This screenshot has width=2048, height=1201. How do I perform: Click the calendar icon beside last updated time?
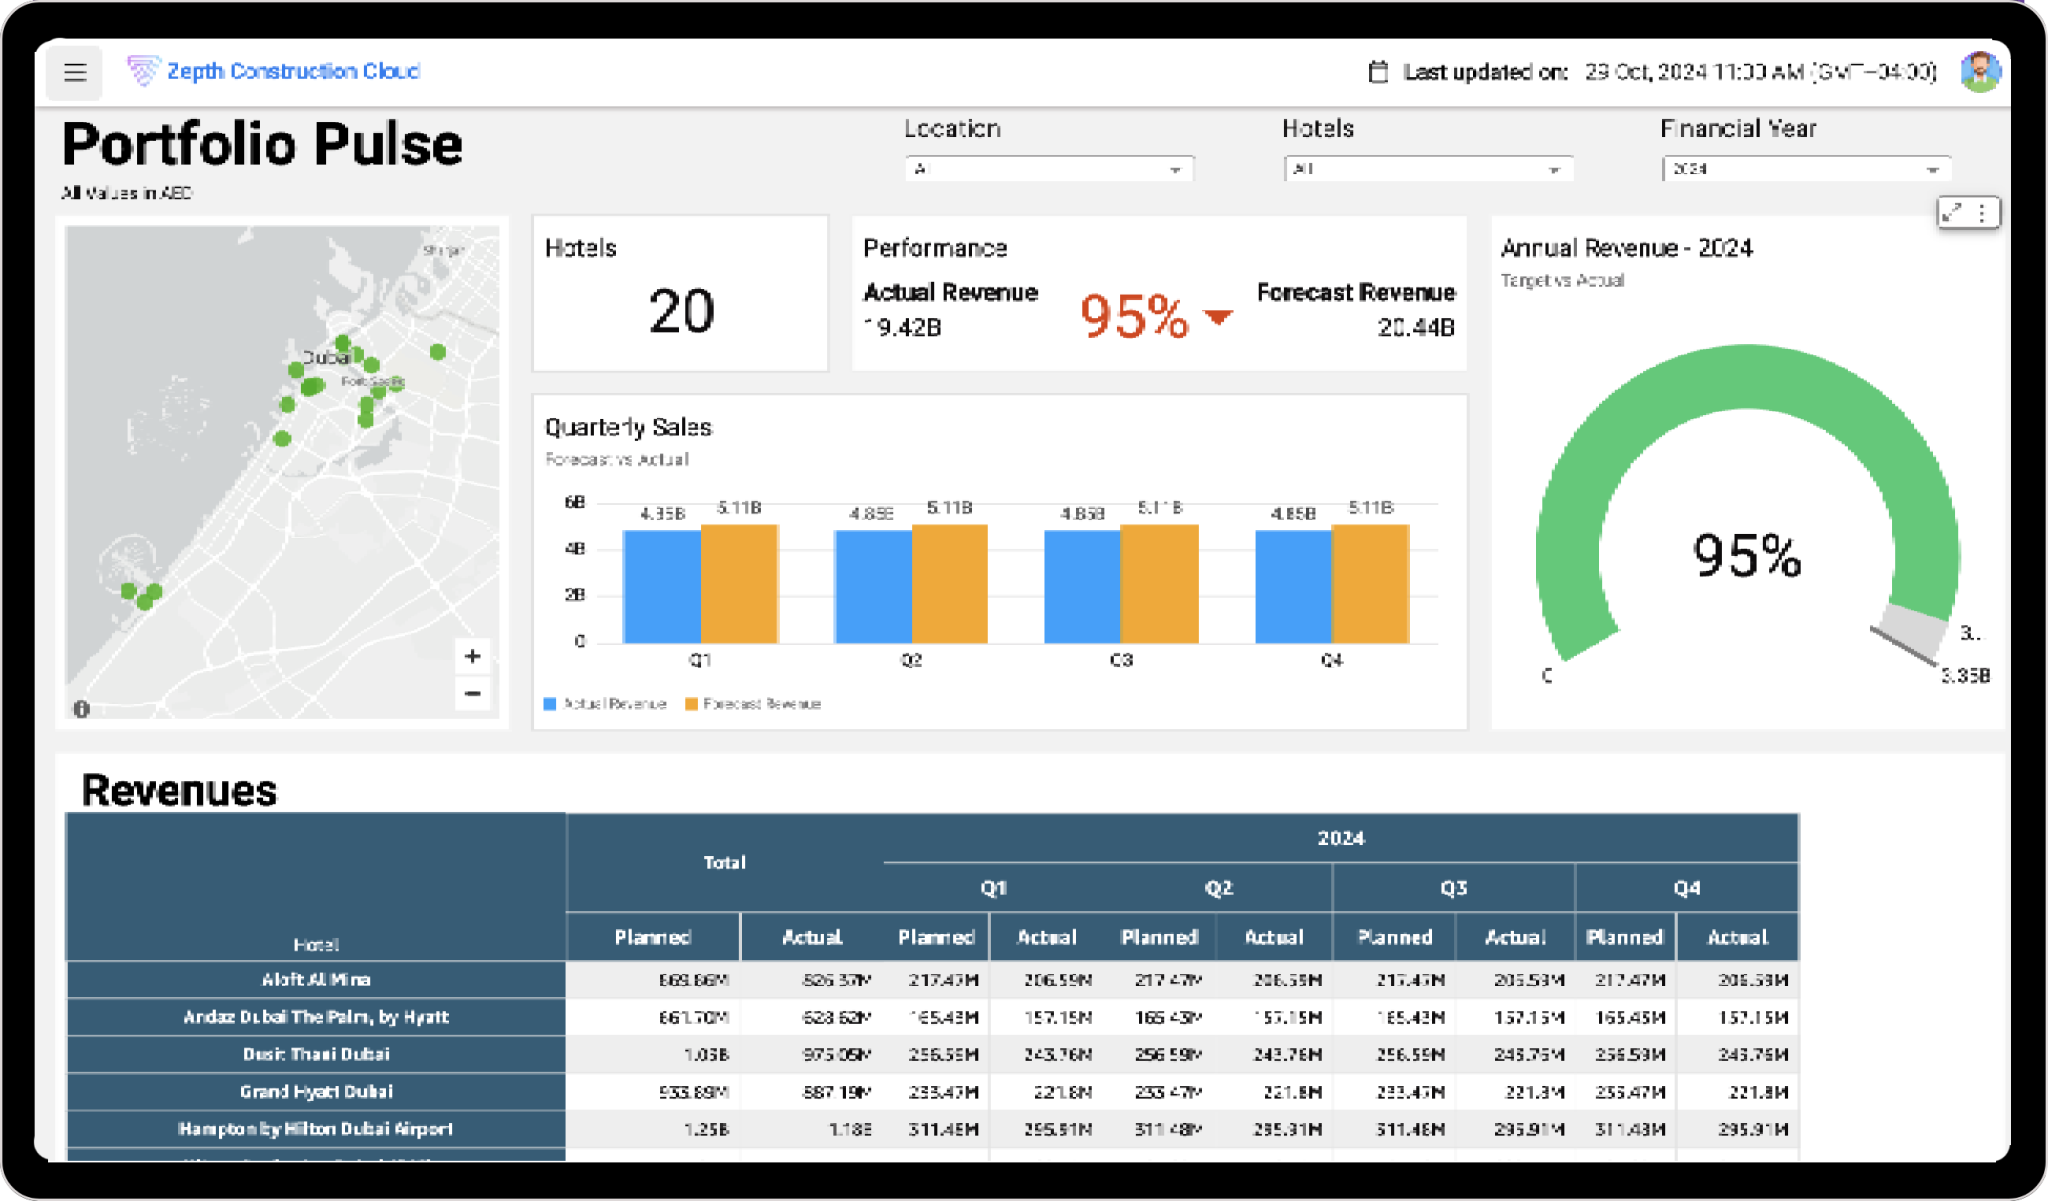tap(1379, 71)
